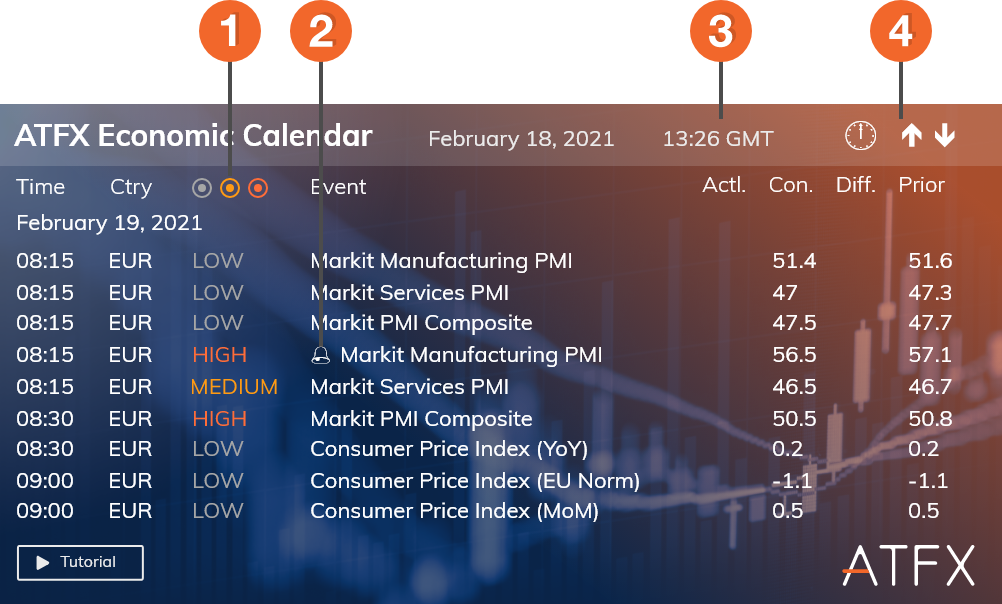Screen dimensions: 1002x604
Task: Select the MEDIUM Markit Services PMI row
Action: point(410,387)
